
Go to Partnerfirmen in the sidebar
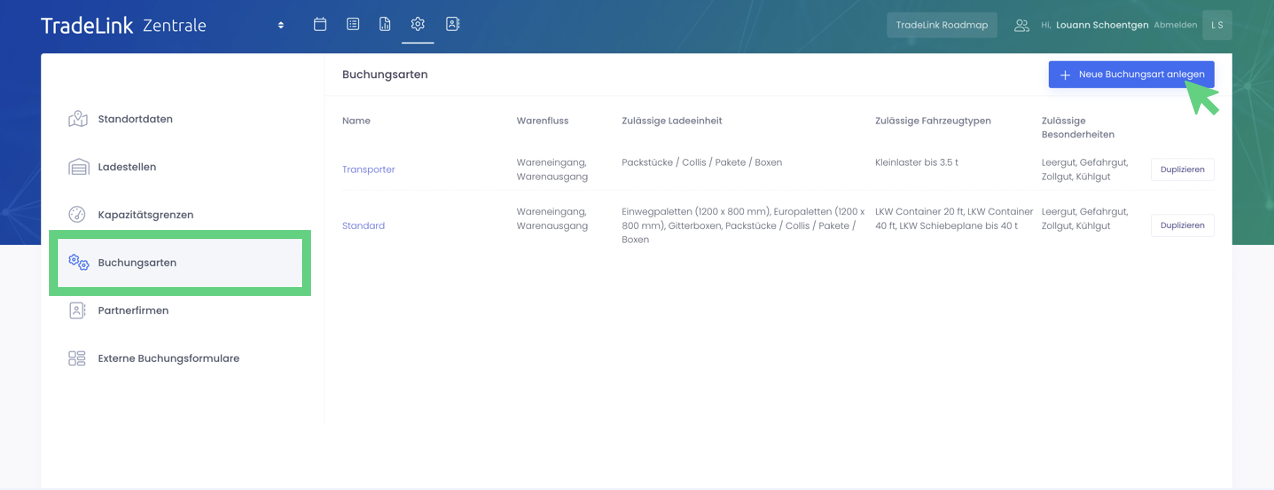pos(133,311)
